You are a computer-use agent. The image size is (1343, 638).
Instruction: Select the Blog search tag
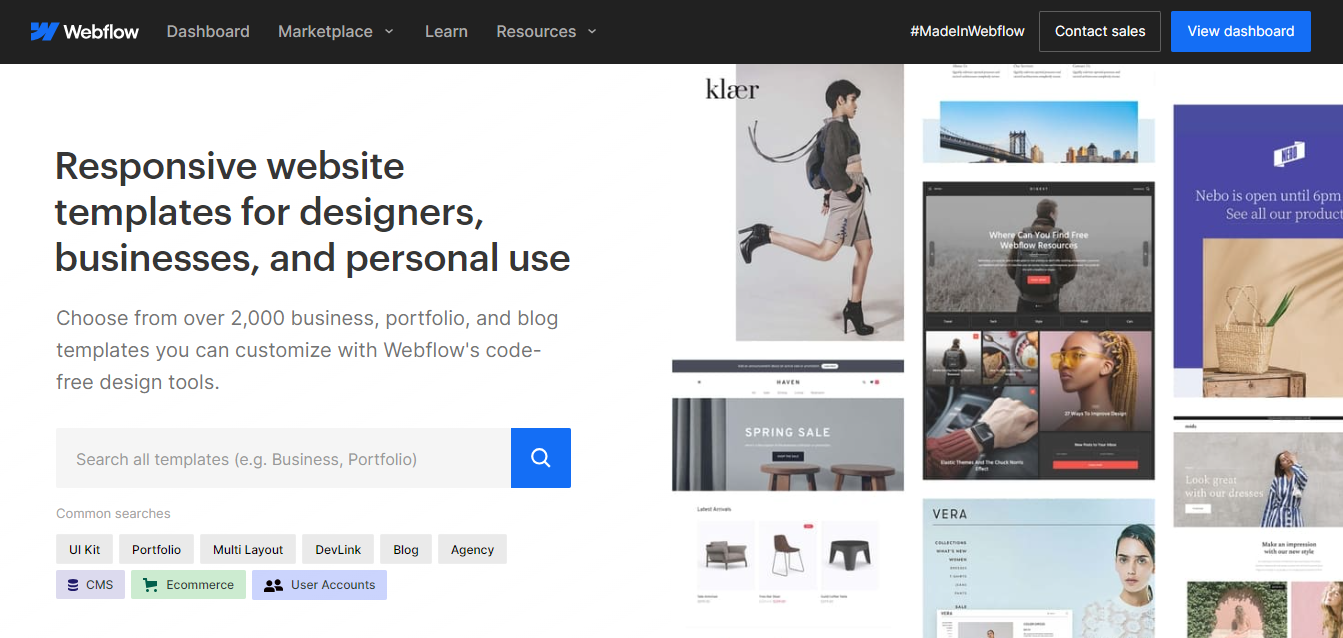point(406,549)
